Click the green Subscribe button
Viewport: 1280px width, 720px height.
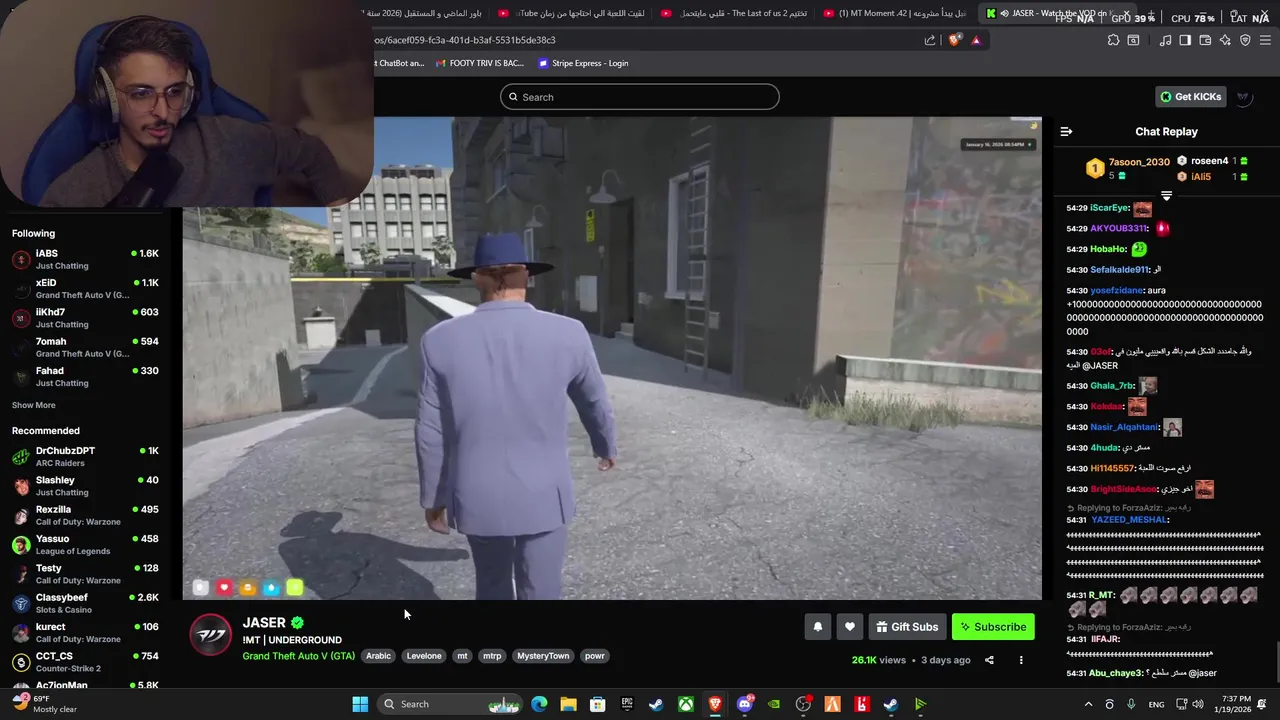(993, 627)
